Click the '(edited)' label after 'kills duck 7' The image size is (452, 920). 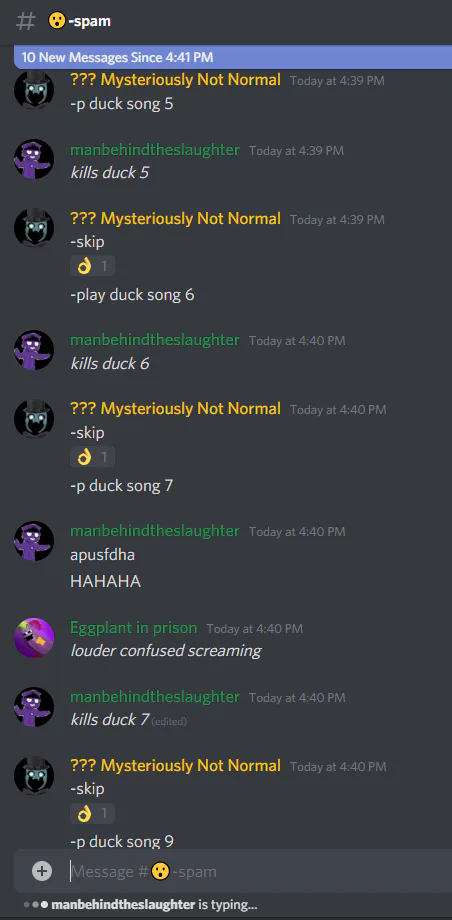[169, 721]
